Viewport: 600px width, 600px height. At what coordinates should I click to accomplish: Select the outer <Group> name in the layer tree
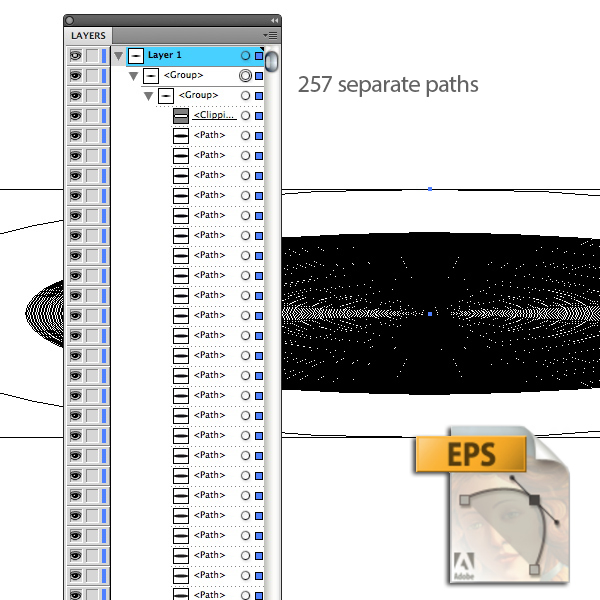[183, 75]
